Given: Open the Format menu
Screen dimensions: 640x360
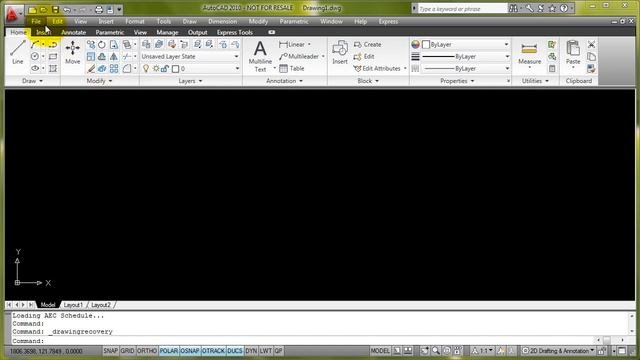Looking at the screenshot, I should tap(135, 21).
